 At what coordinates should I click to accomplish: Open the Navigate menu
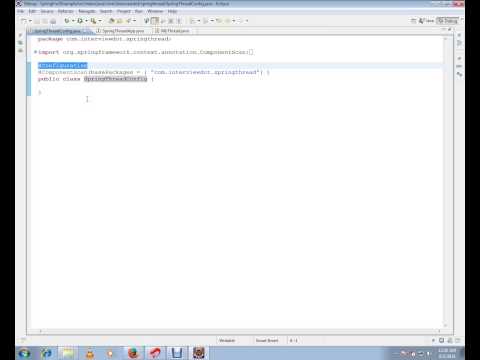(87, 11)
